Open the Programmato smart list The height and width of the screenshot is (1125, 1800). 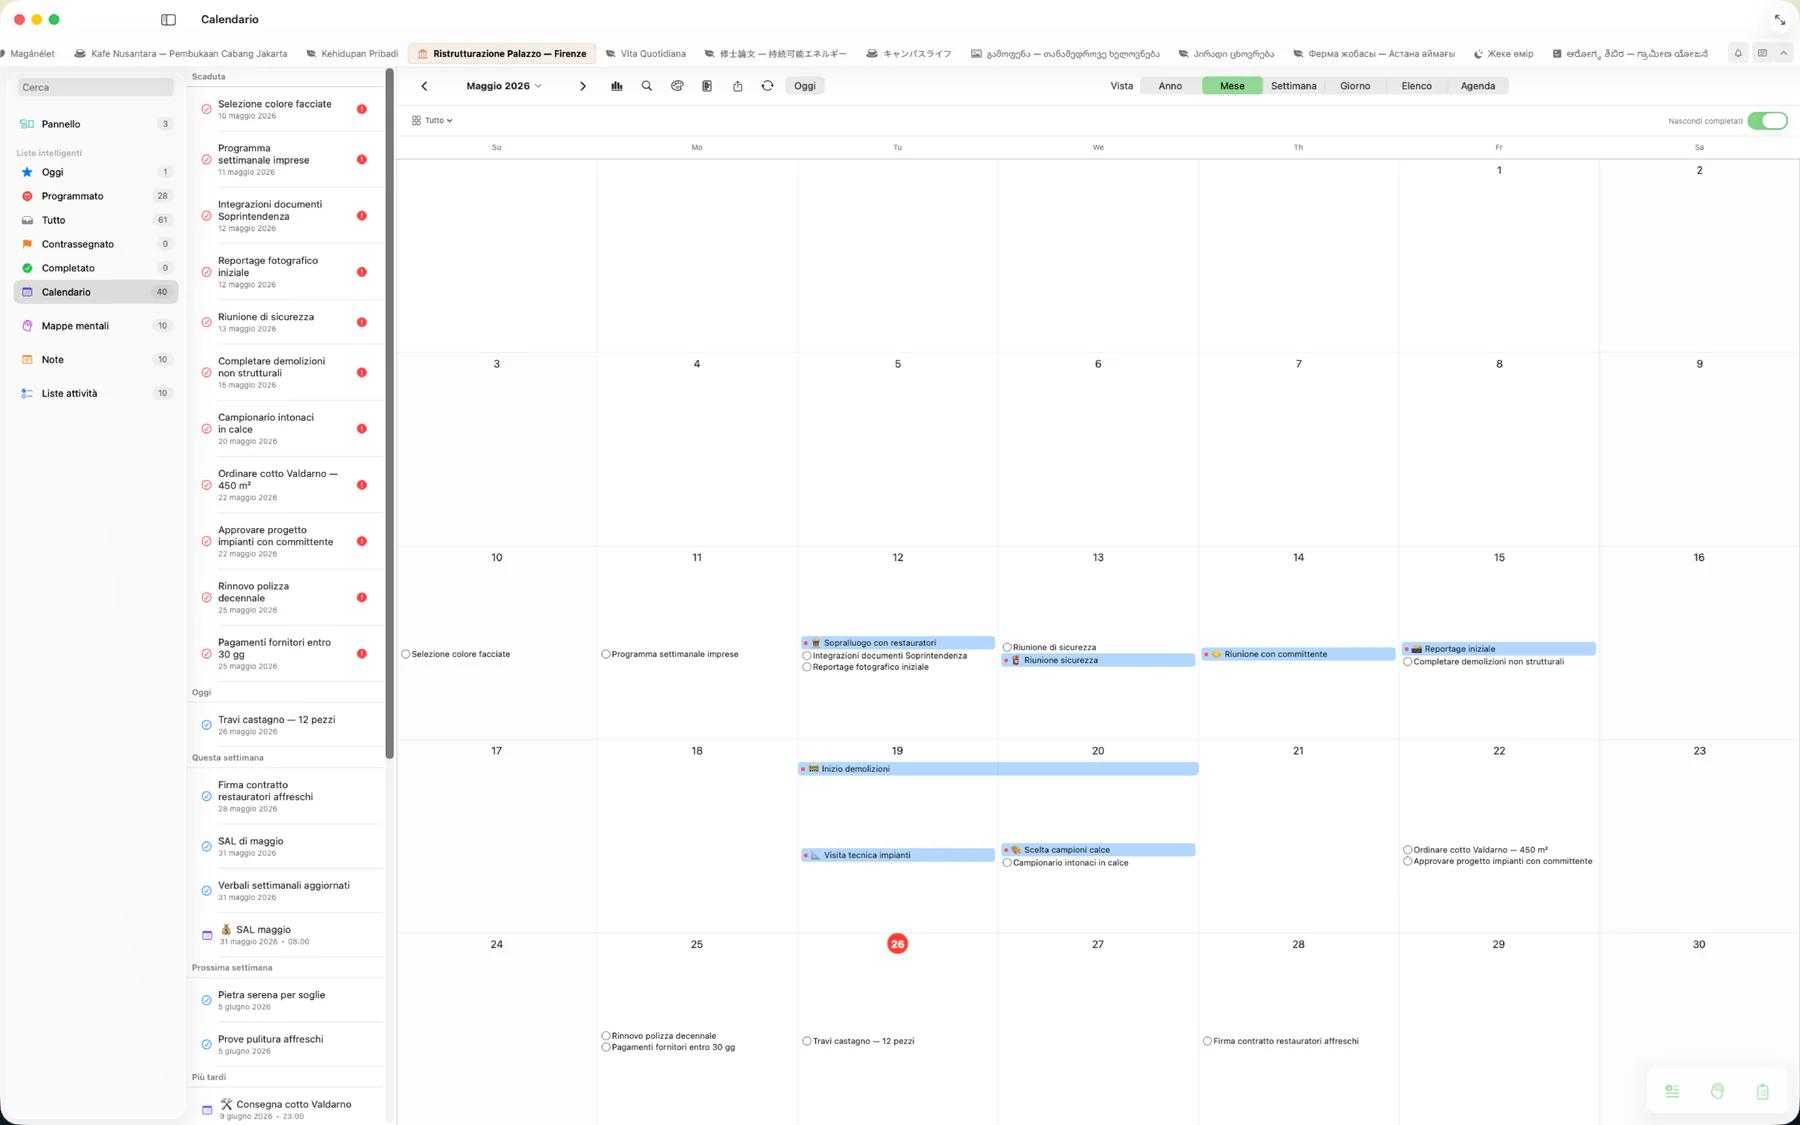(96, 196)
